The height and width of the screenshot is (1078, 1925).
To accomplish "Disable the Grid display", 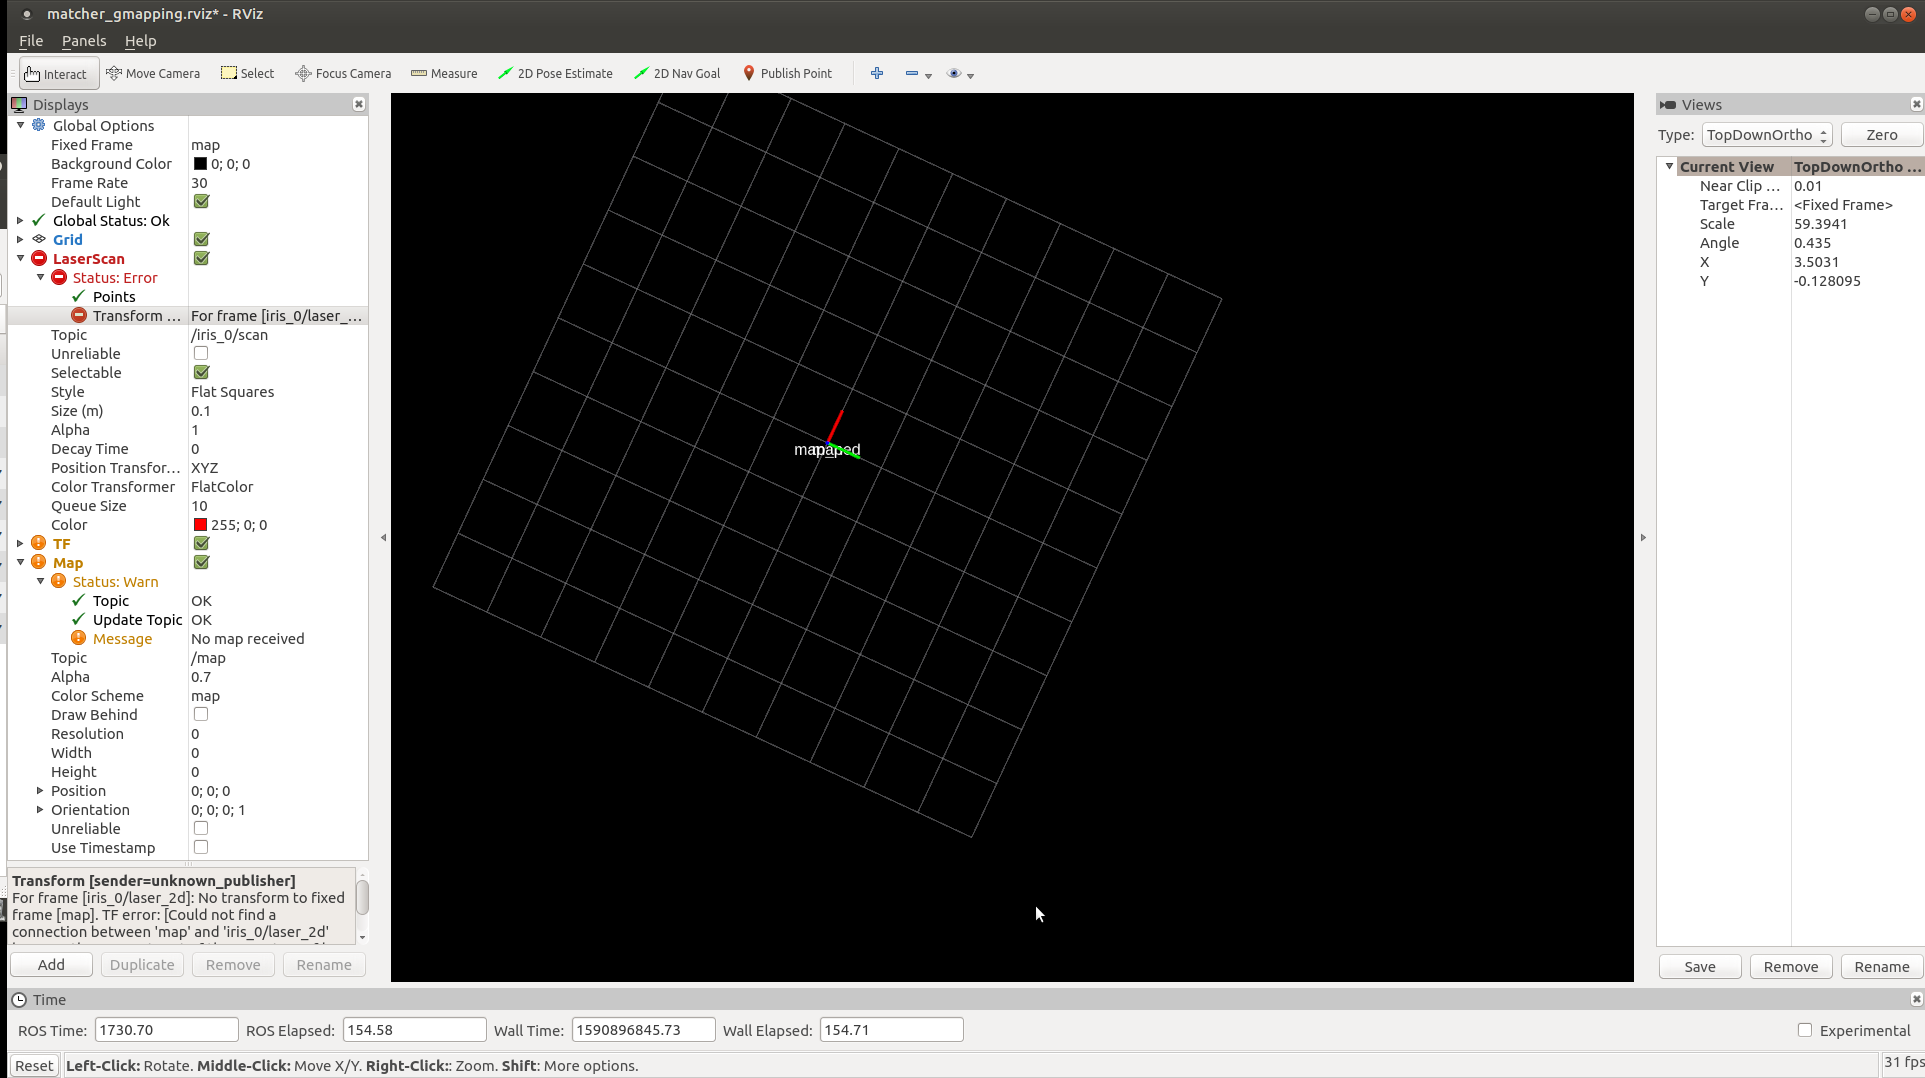I will [x=201, y=239].
